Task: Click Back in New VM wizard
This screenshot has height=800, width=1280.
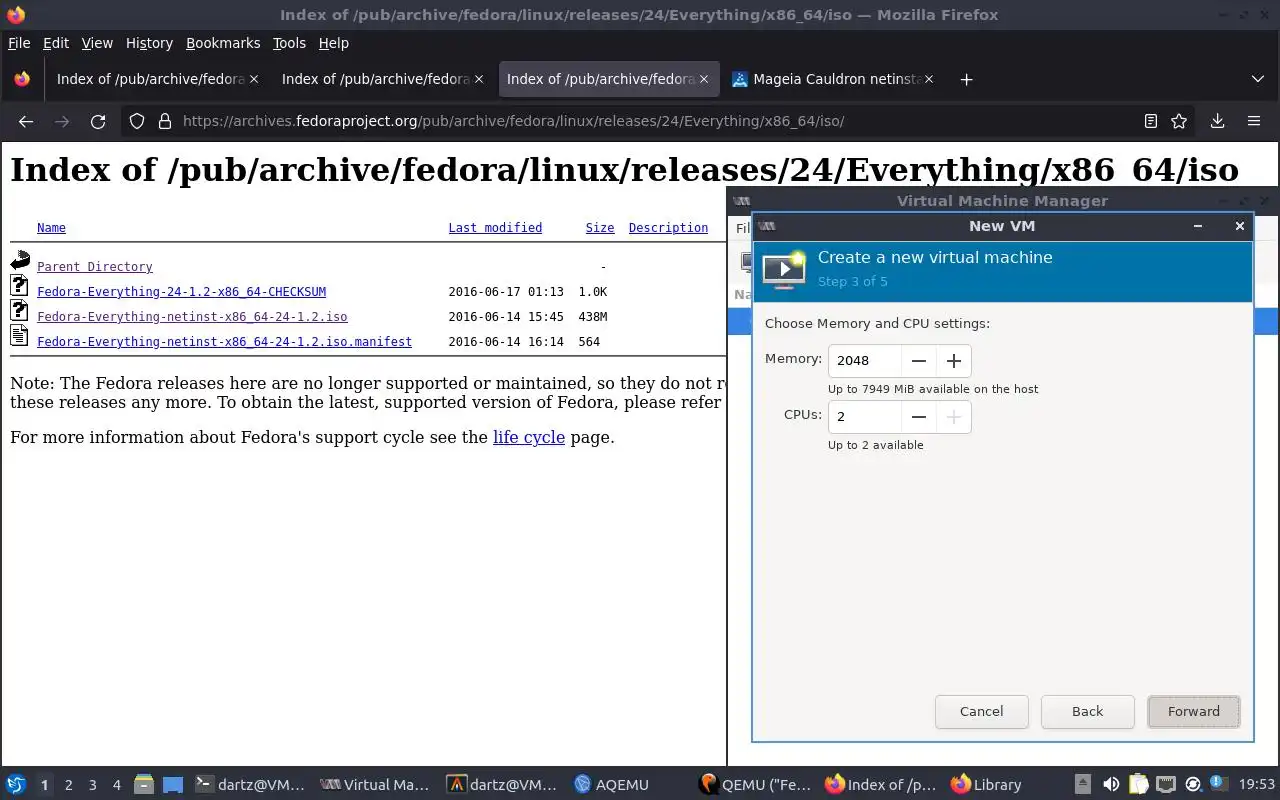Action: coord(1087,711)
